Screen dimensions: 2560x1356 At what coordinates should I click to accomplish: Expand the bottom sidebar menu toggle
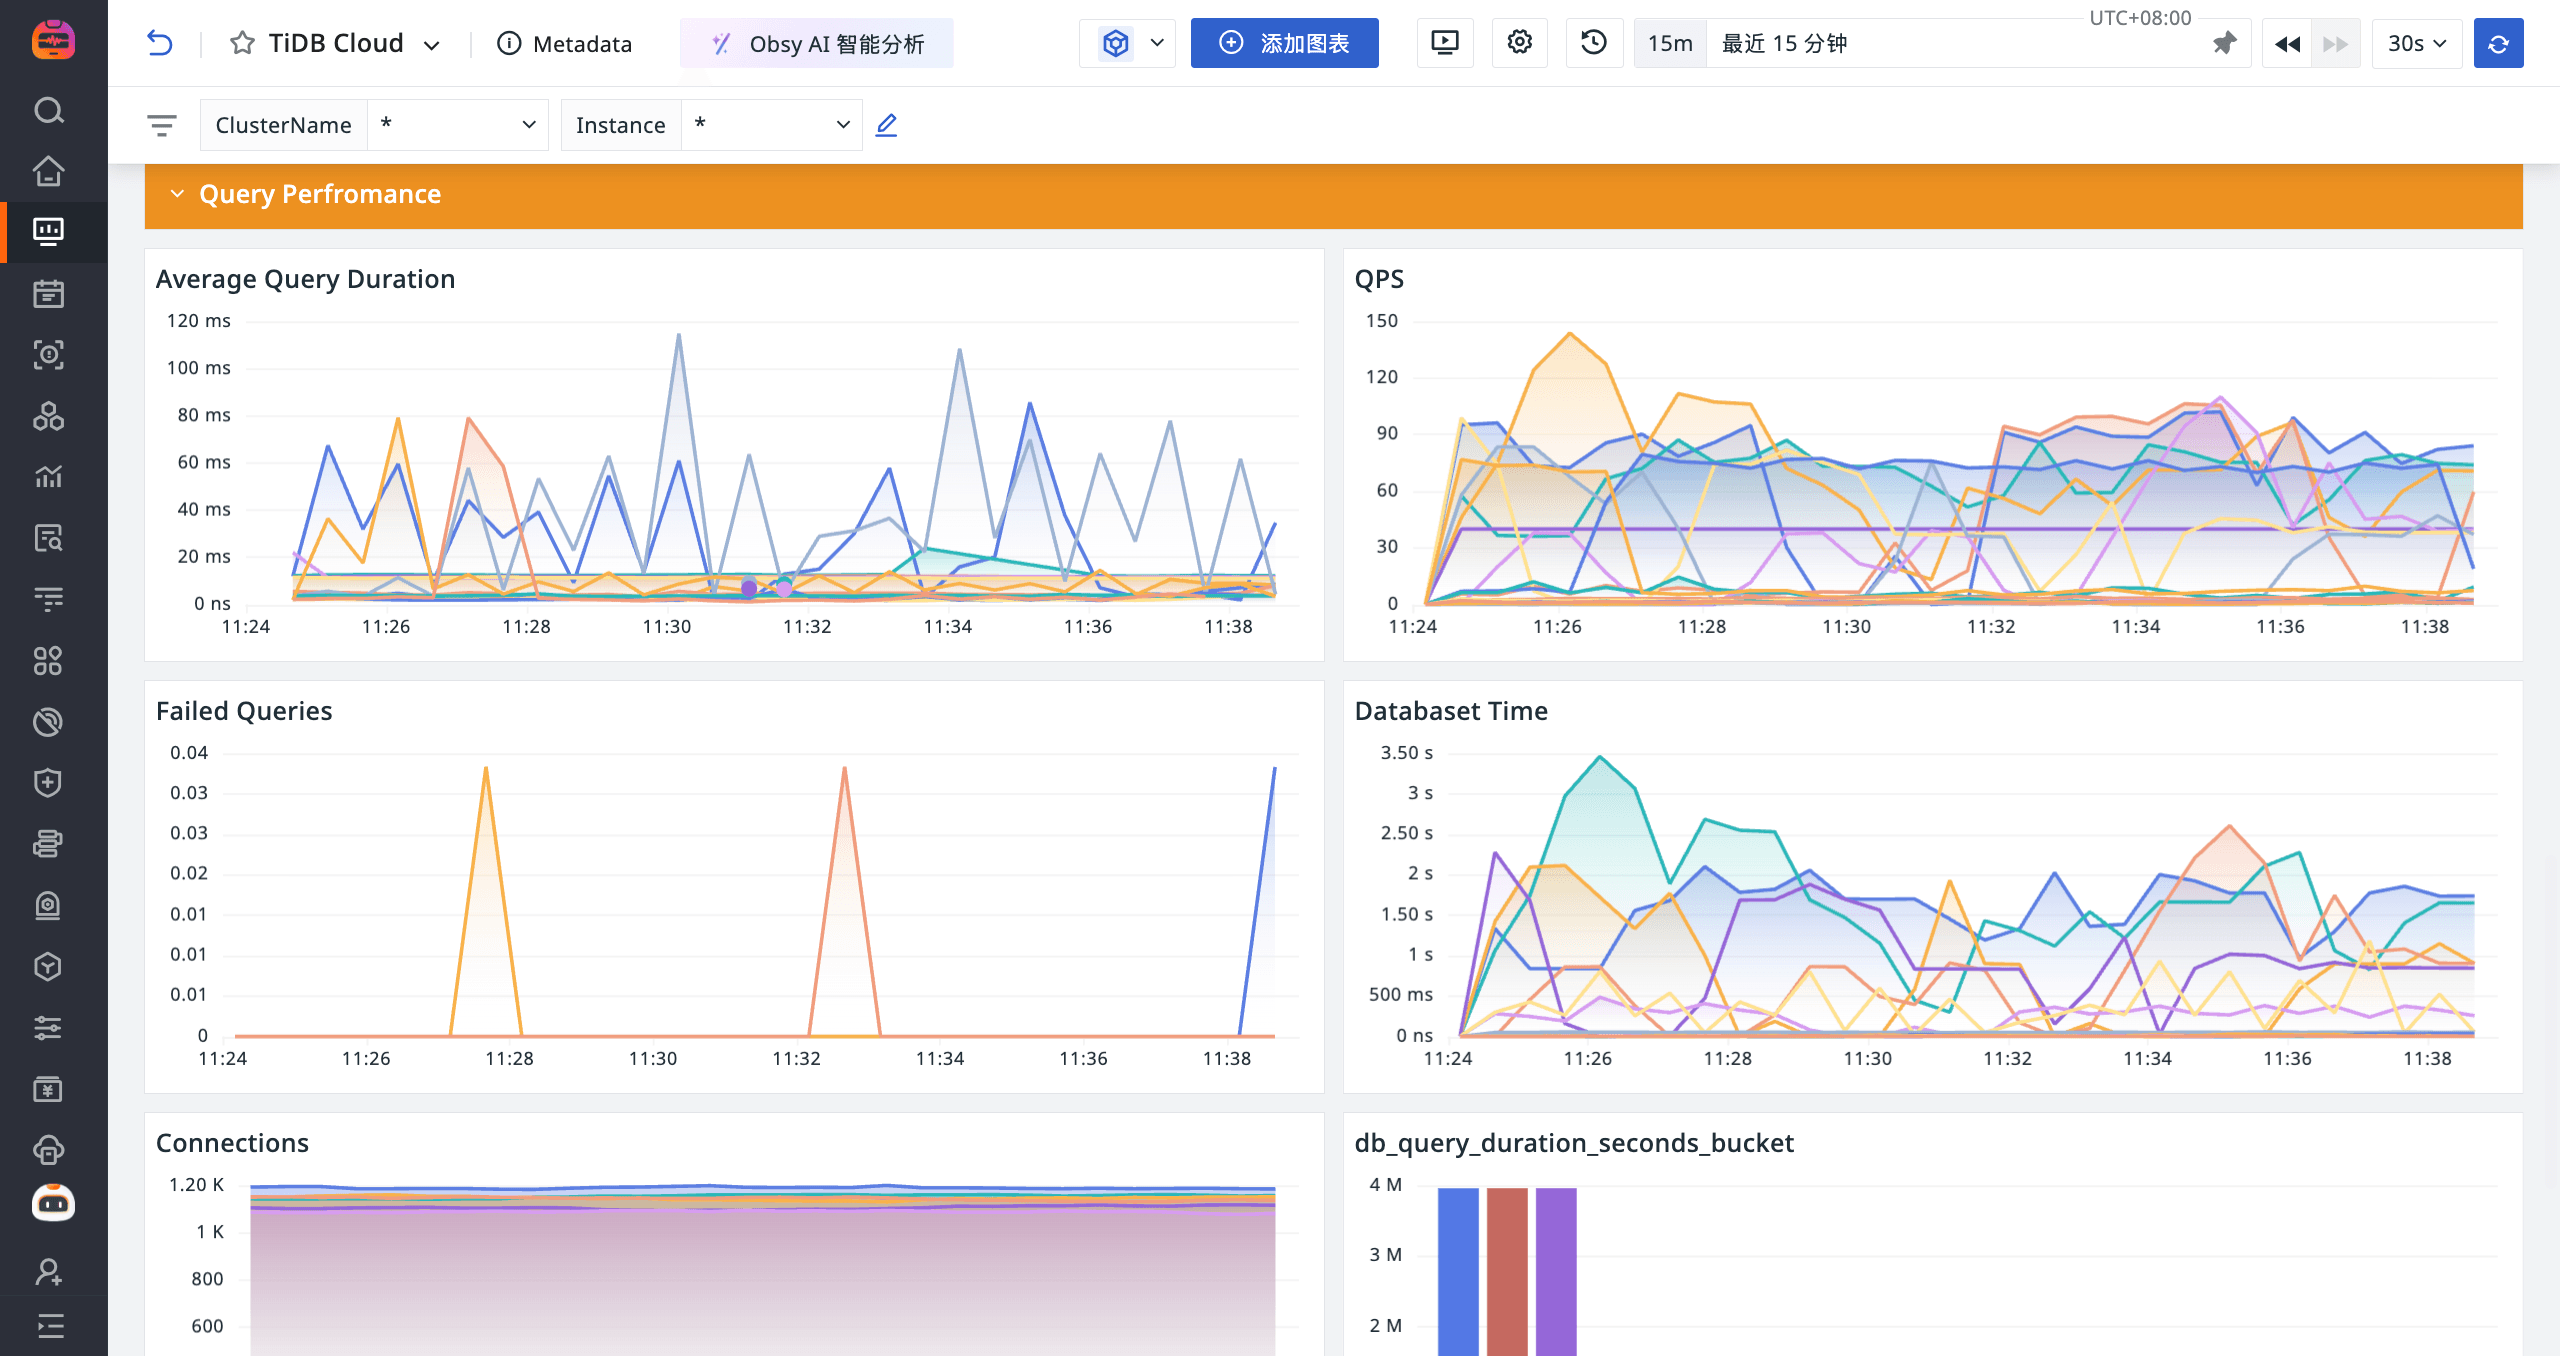pyautogui.click(x=48, y=1326)
